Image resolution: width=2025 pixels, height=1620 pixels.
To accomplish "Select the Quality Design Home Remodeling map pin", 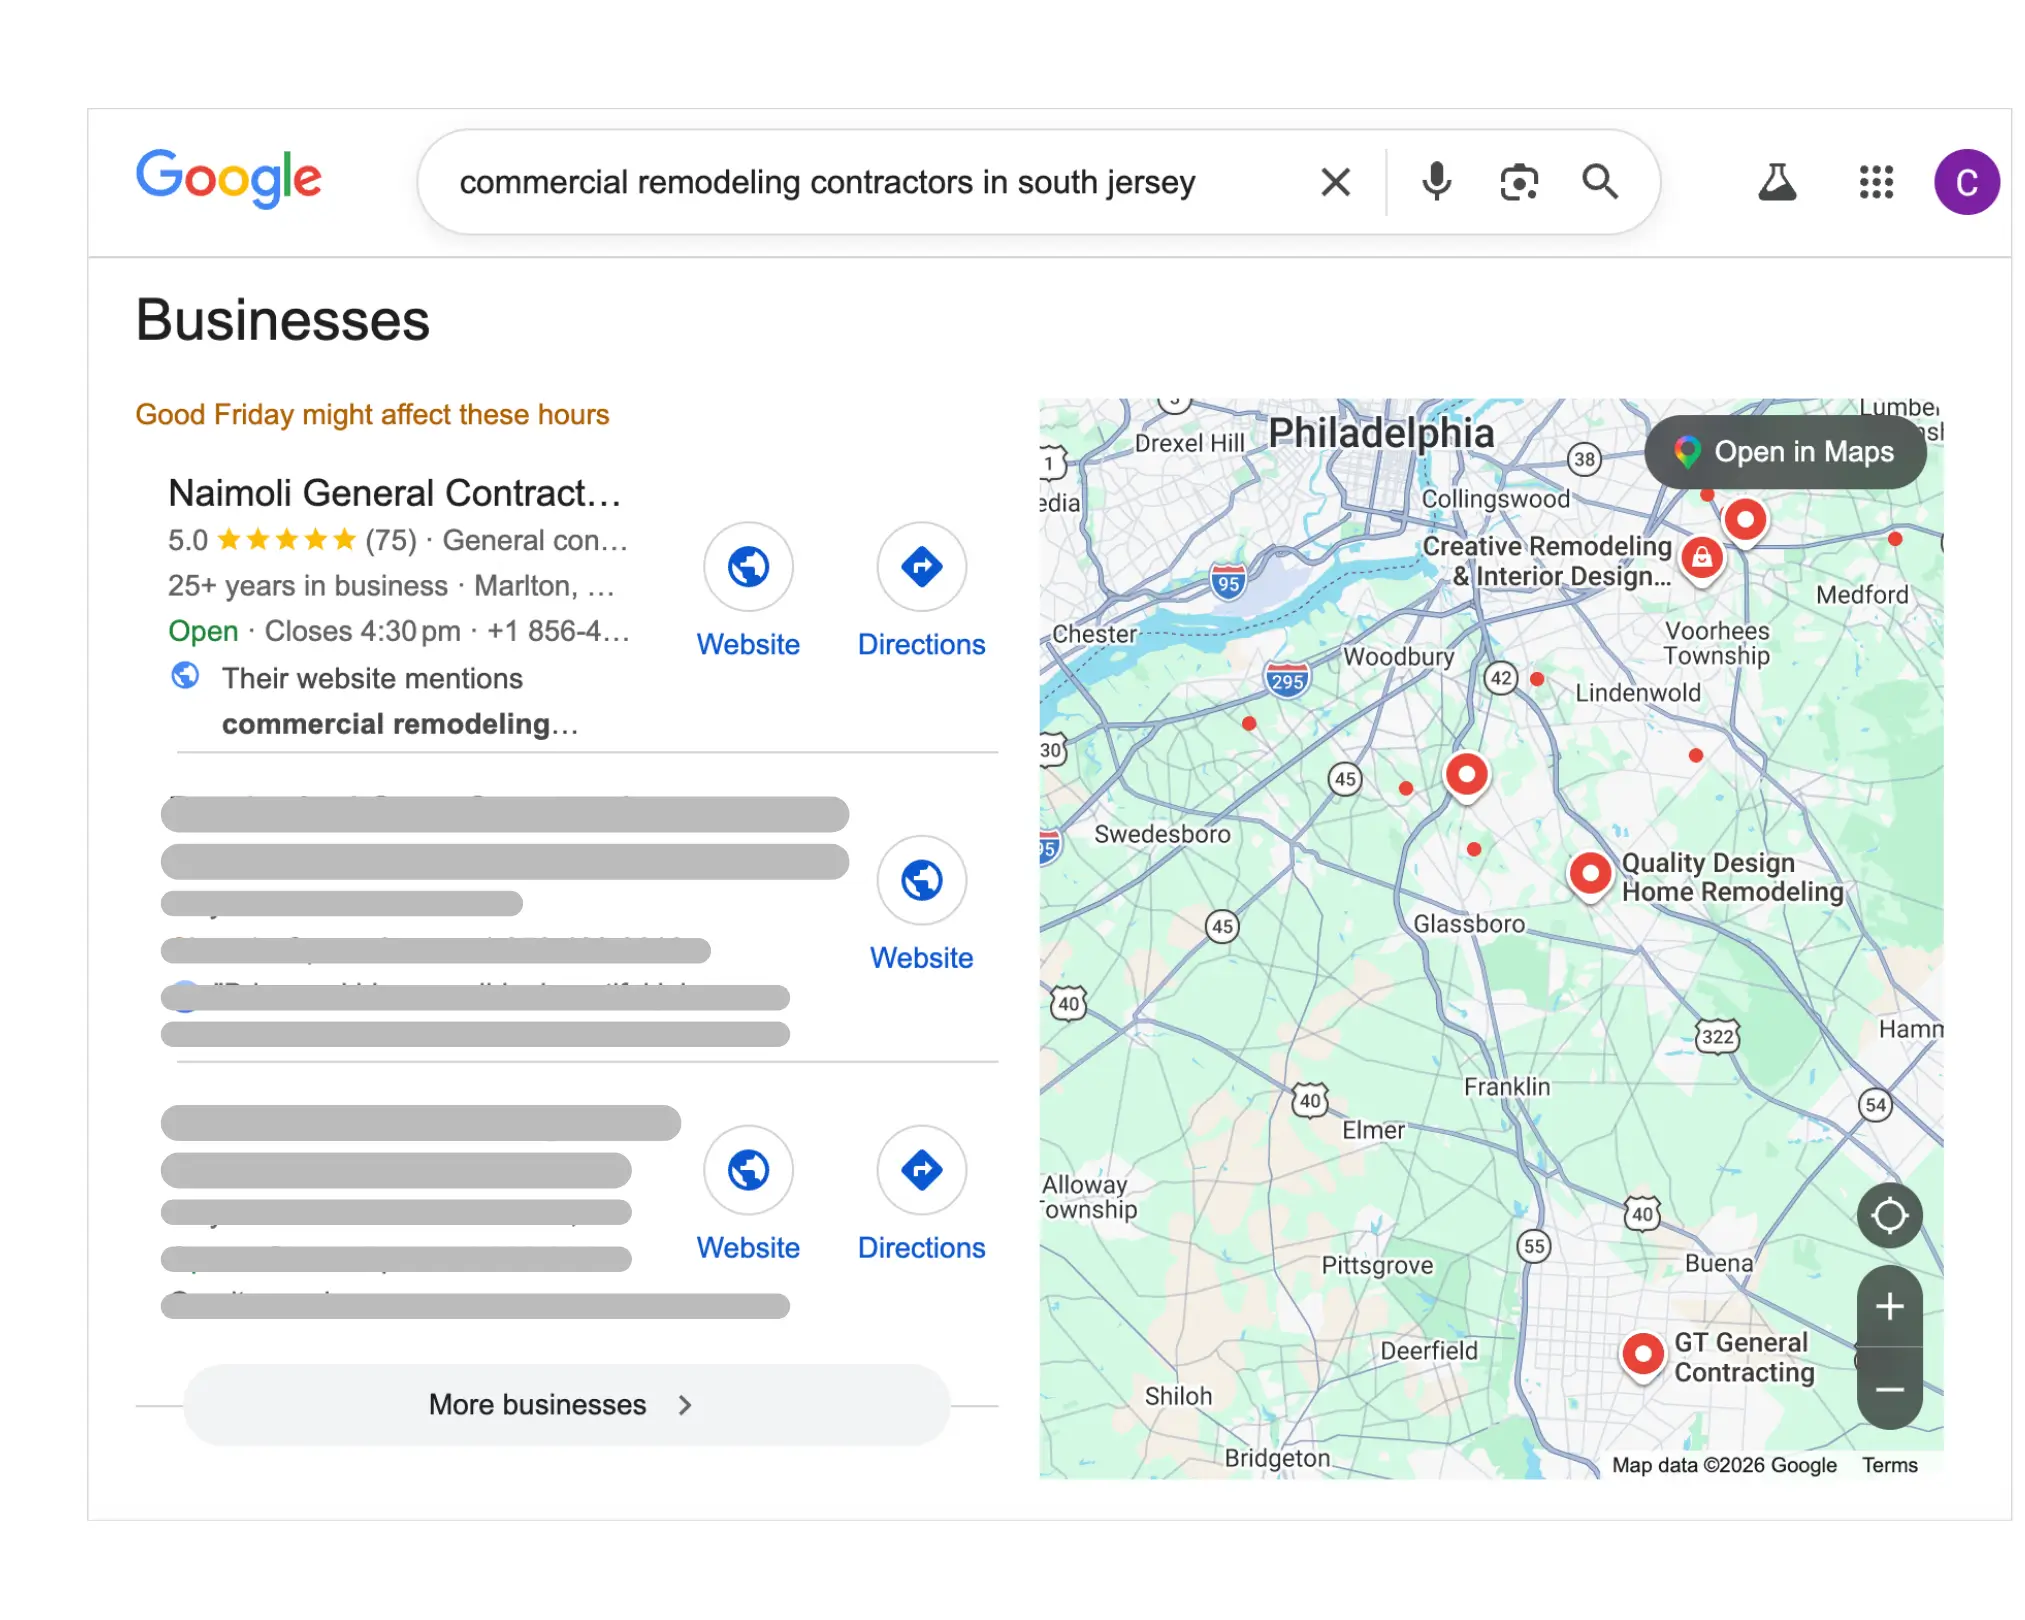I will 1590,875.
